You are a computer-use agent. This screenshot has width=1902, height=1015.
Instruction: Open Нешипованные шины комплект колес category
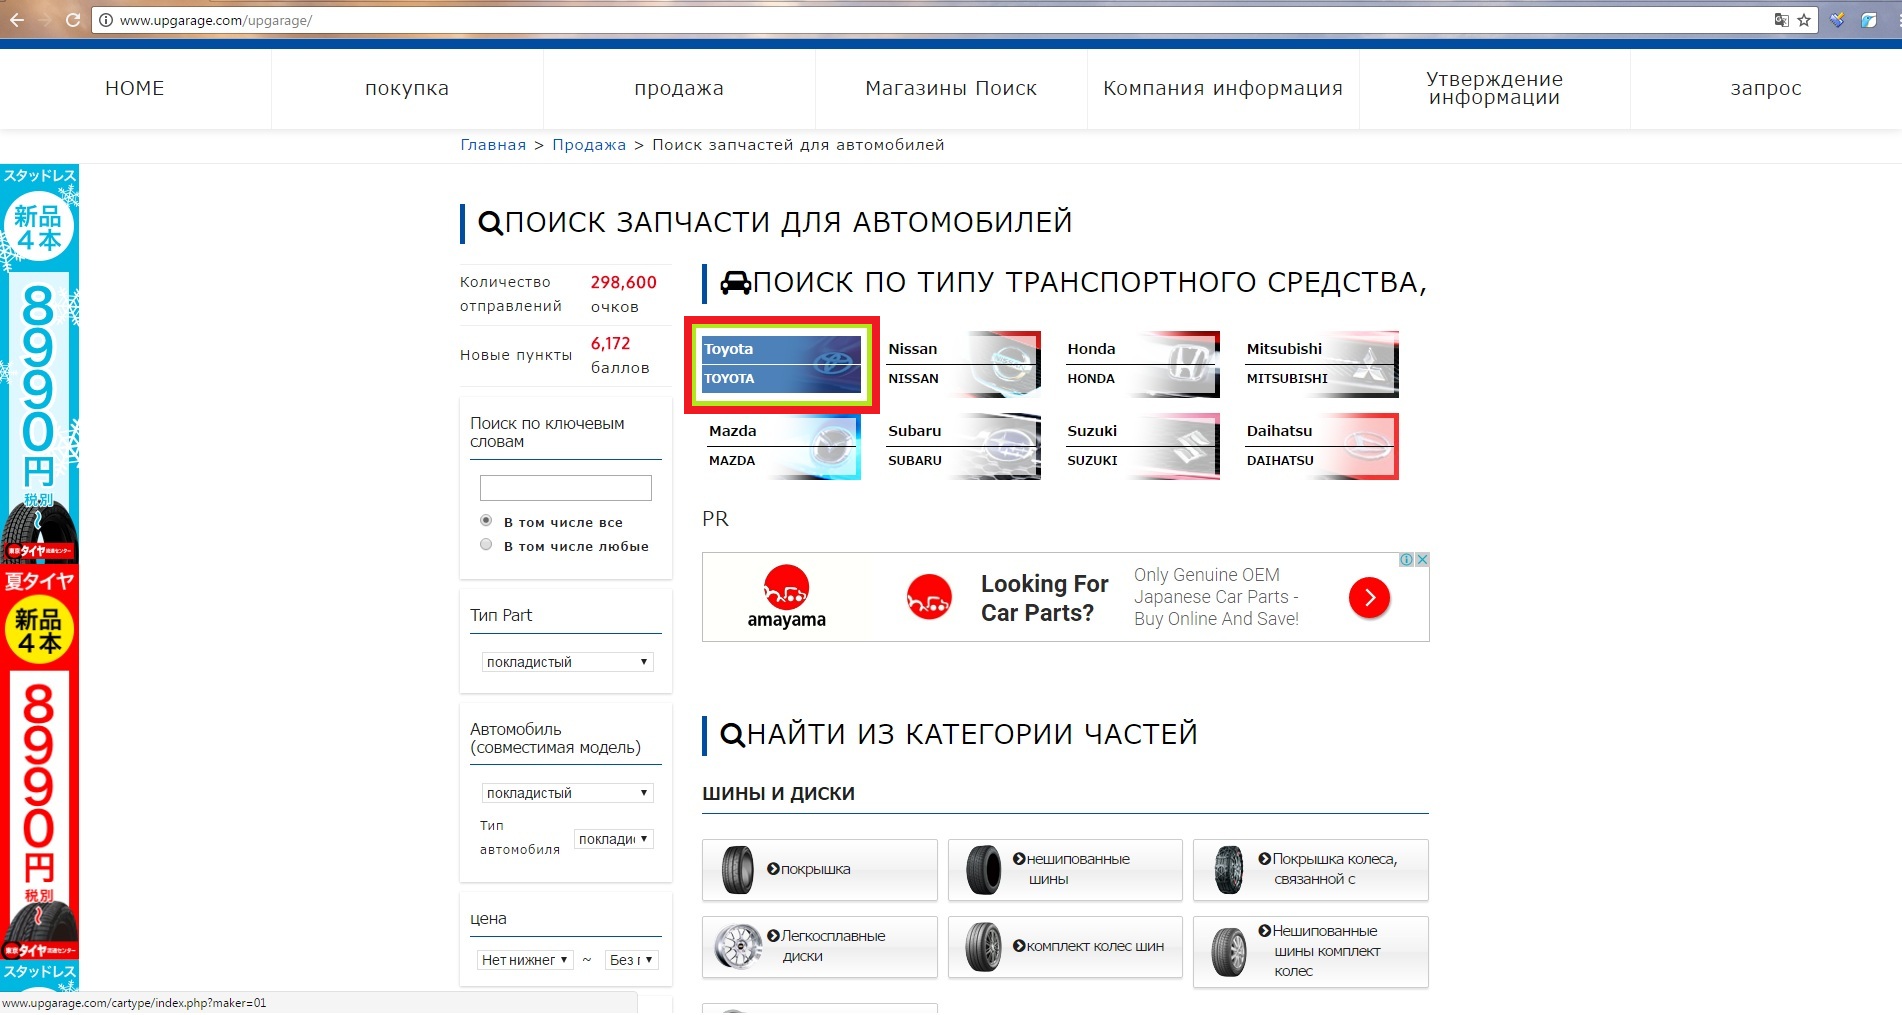point(1310,952)
